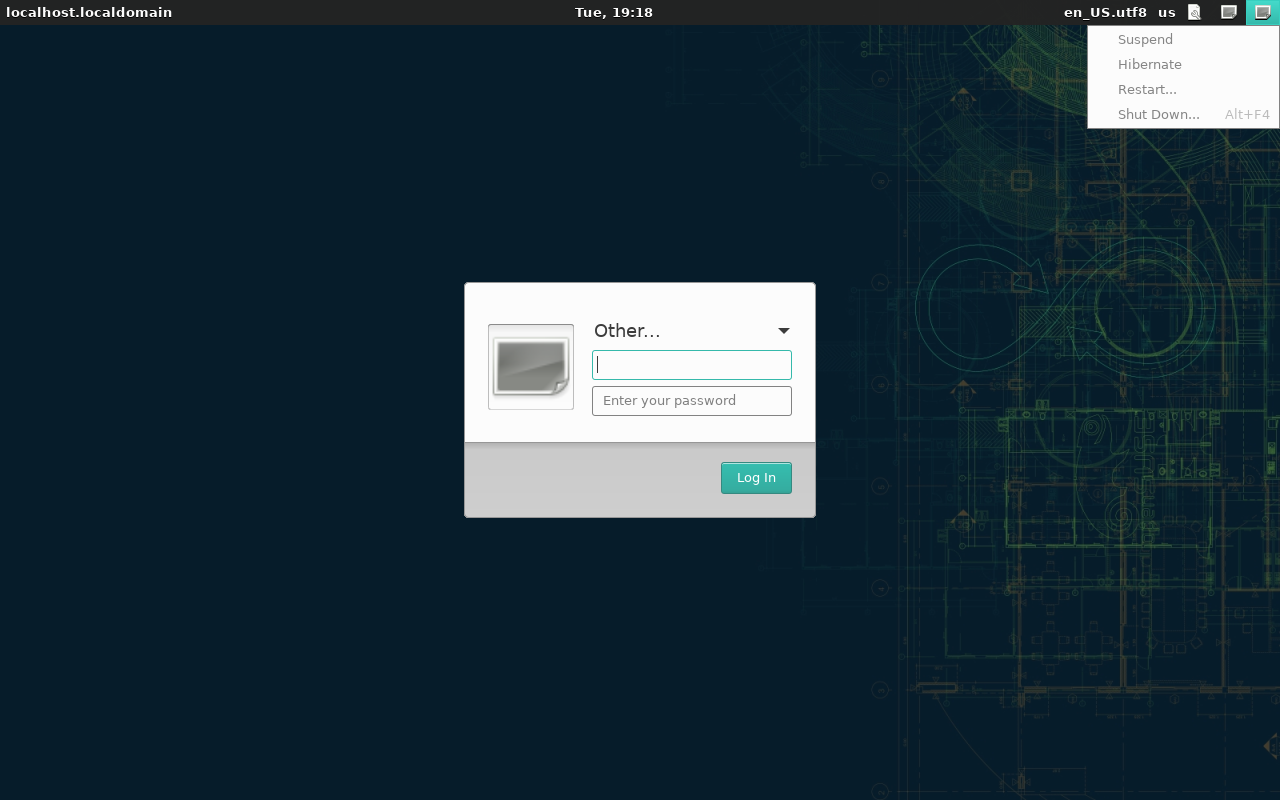Click the Log In button
Viewport: 1280px width, 800px height.
pos(756,478)
